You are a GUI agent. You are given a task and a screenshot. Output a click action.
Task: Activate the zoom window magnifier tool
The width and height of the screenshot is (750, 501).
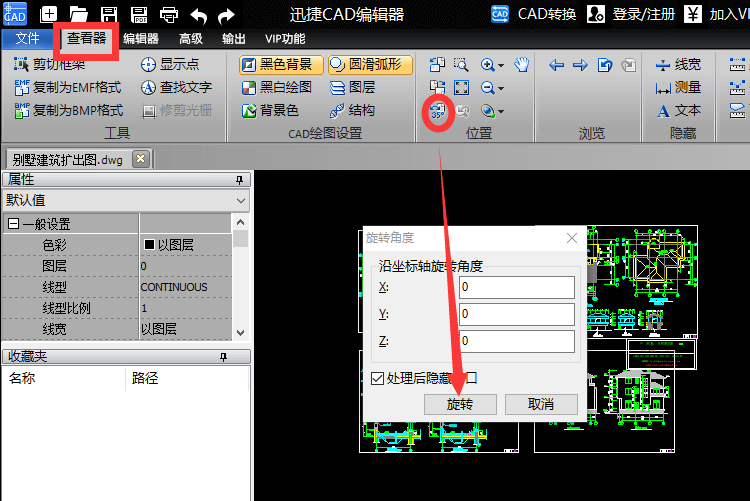point(461,64)
